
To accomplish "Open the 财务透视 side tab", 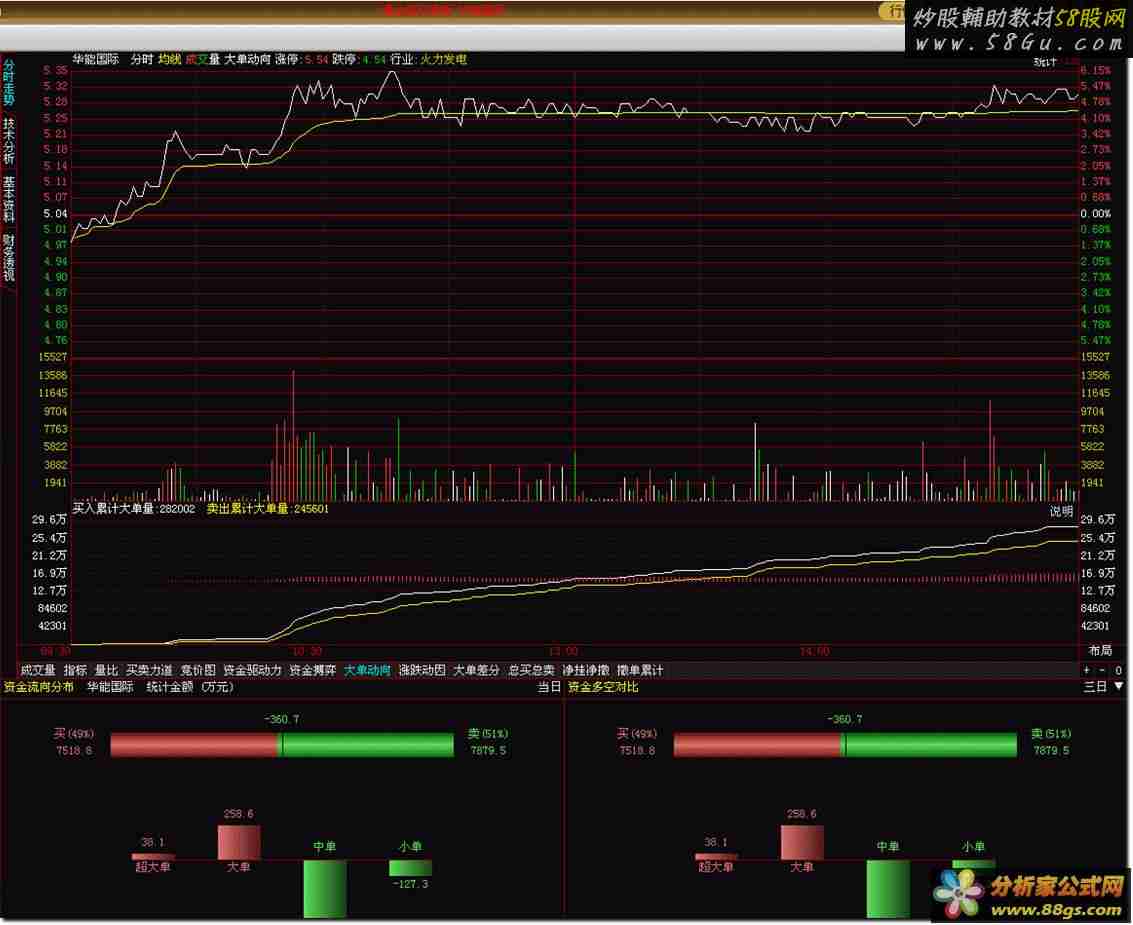I will (9, 257).
